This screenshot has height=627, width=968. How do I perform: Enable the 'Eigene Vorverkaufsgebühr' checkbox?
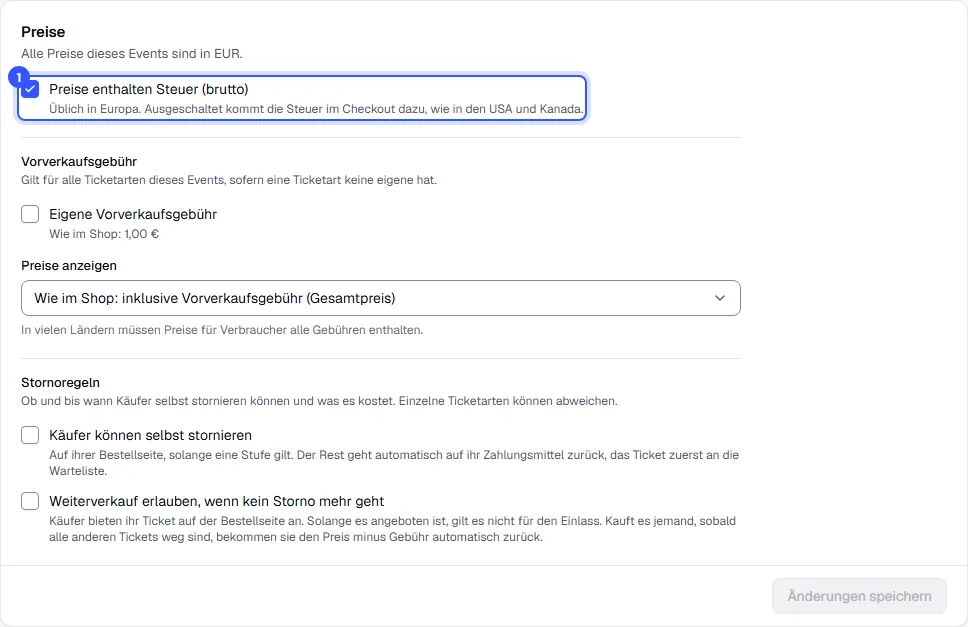pos(30,214)
